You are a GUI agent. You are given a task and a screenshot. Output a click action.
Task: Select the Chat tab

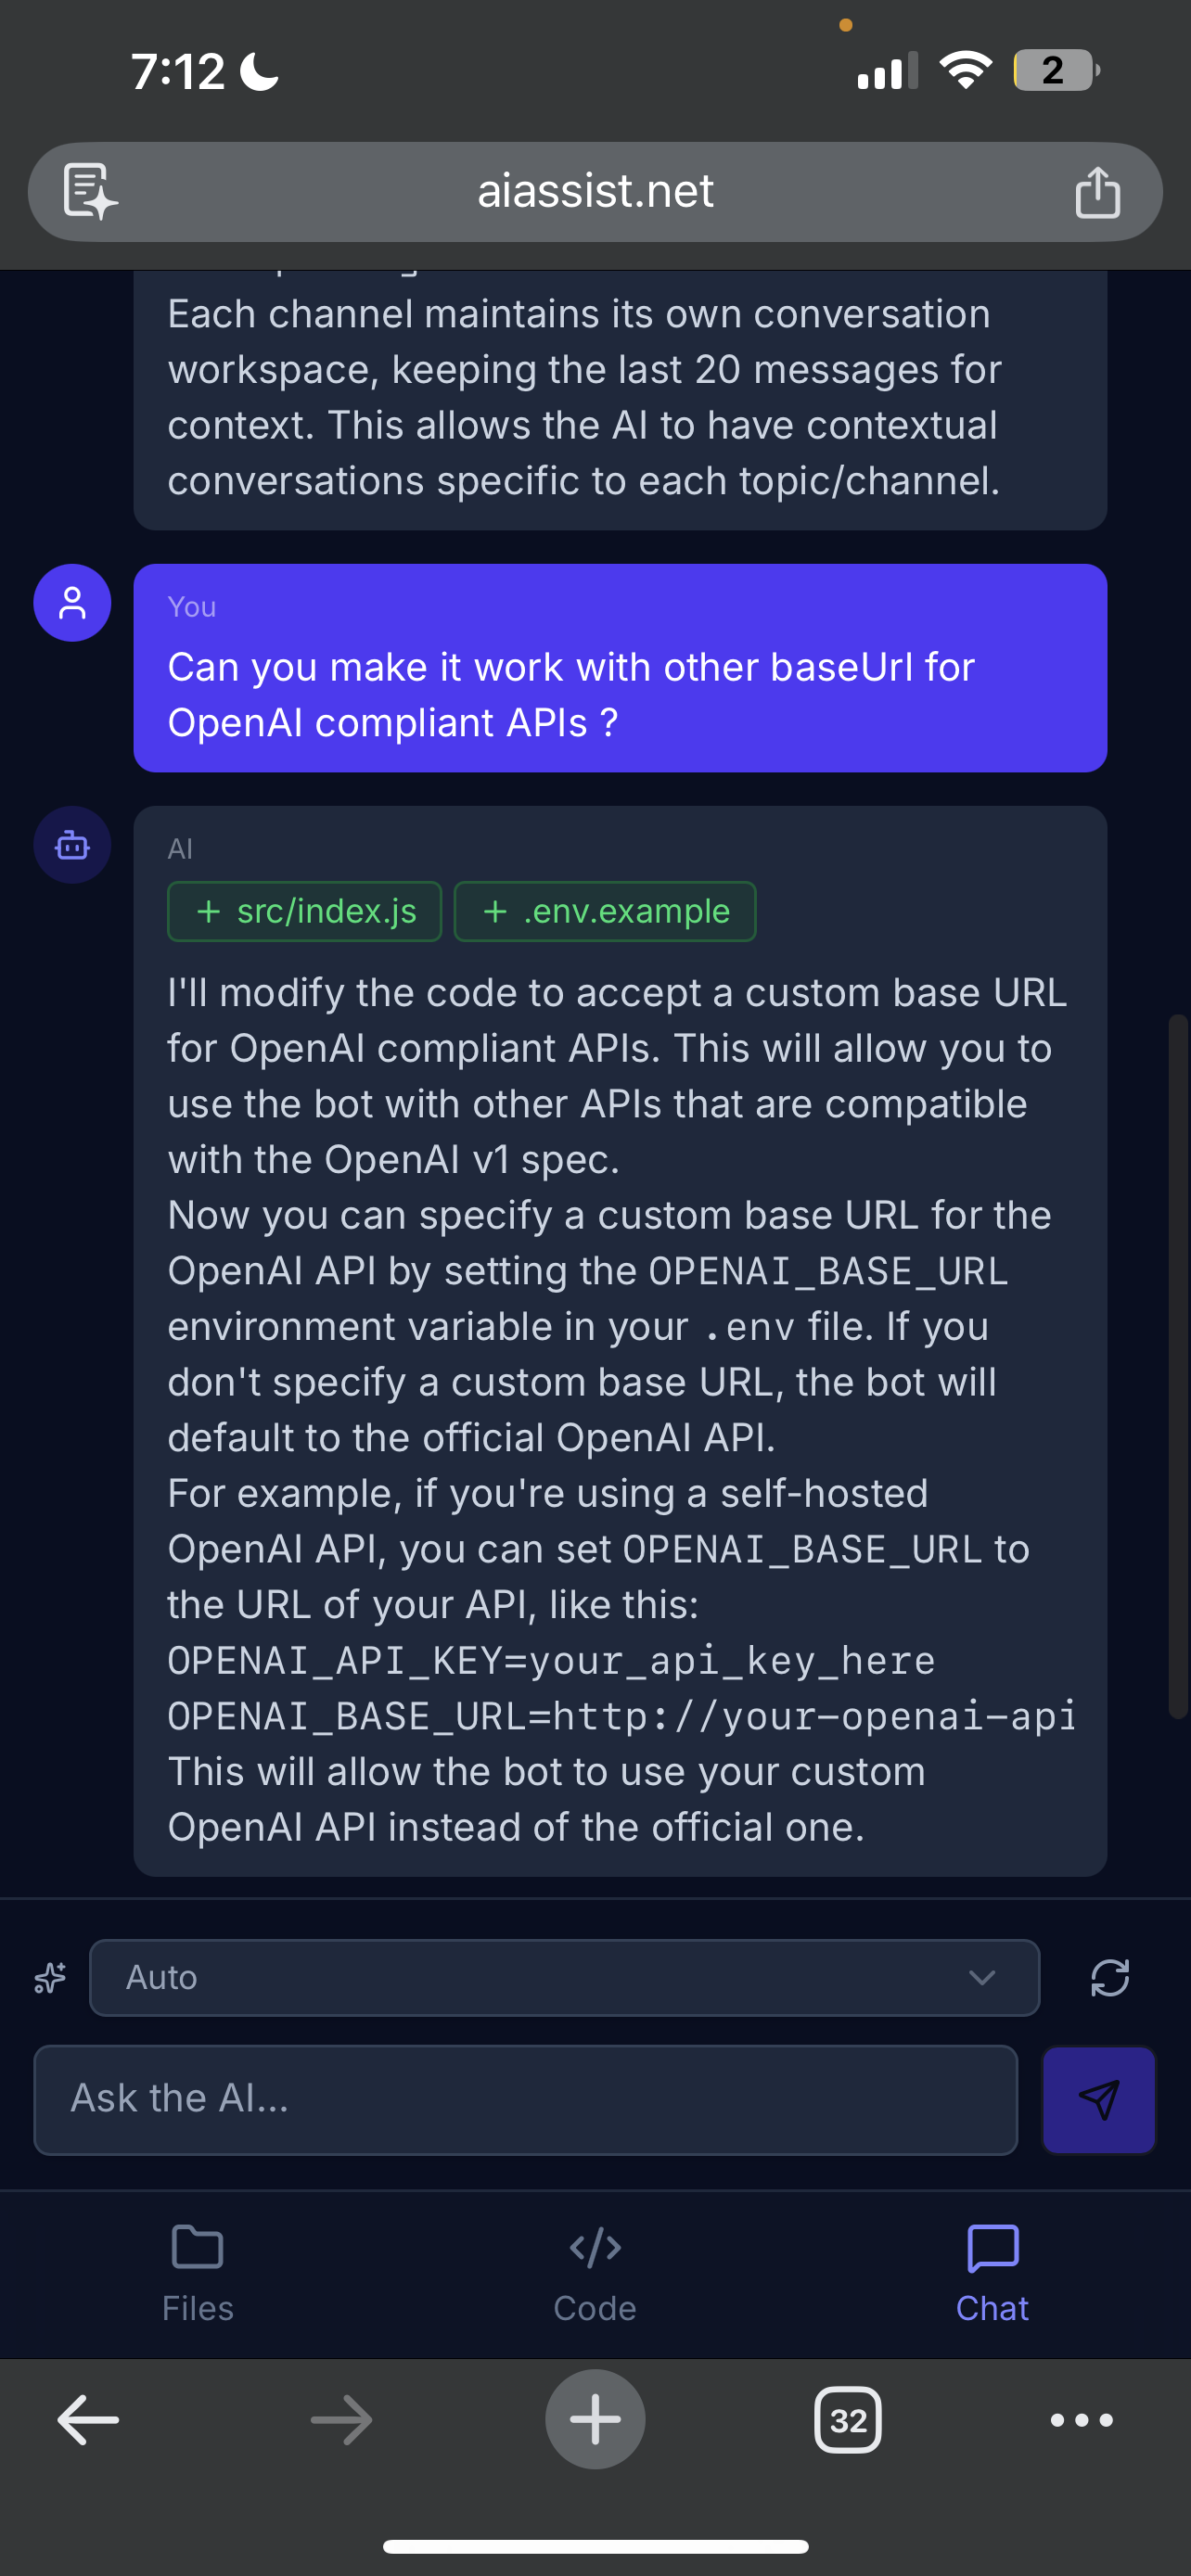(x=991, y=2270)
